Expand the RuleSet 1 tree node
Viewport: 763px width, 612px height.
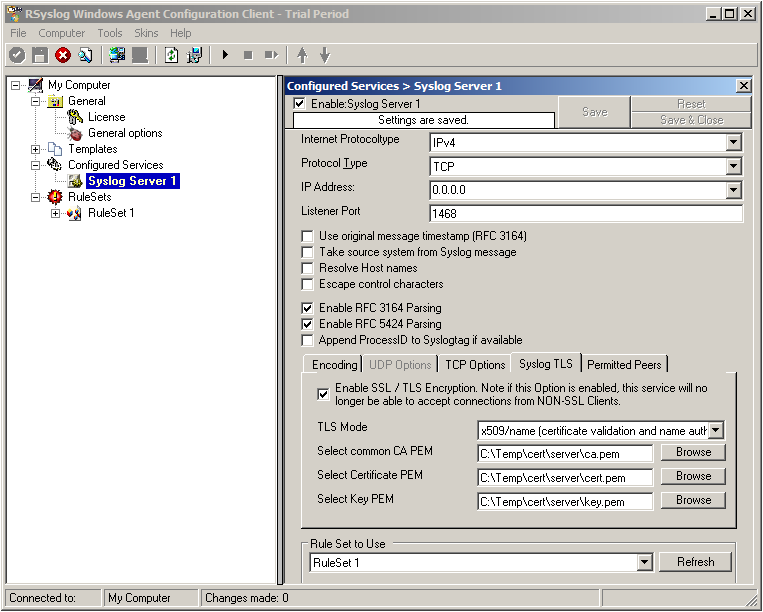55,213
